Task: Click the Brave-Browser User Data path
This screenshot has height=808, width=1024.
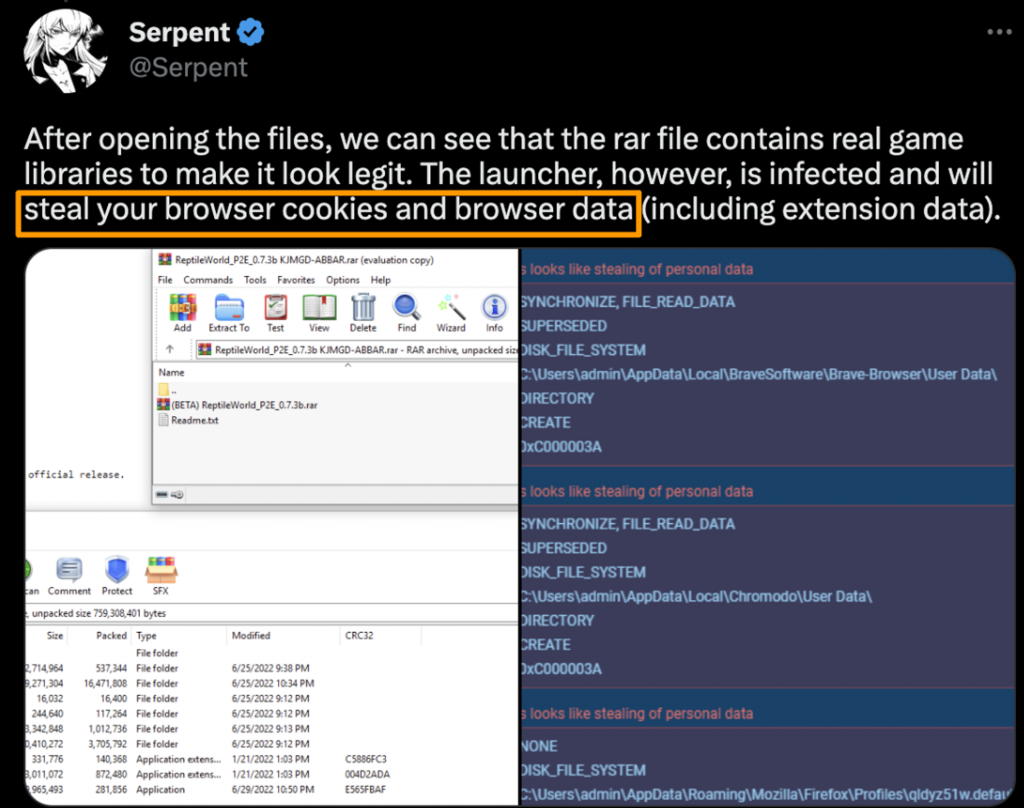Action: click(759, 375)
